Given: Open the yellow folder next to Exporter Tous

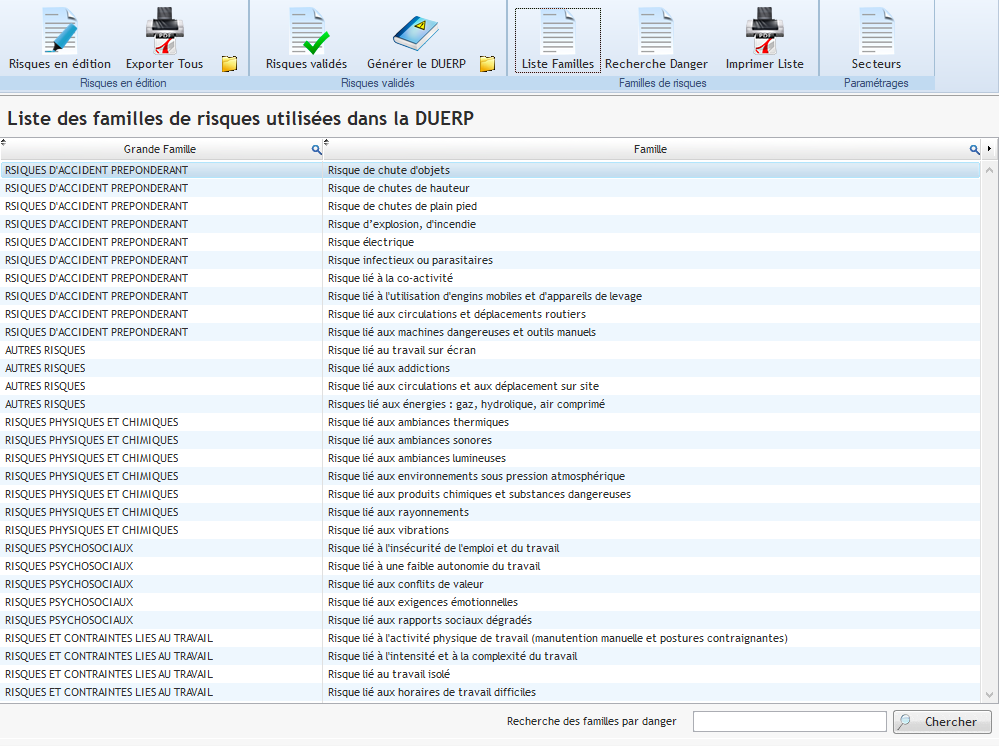Looking at the screenshot, I should 230,64.
